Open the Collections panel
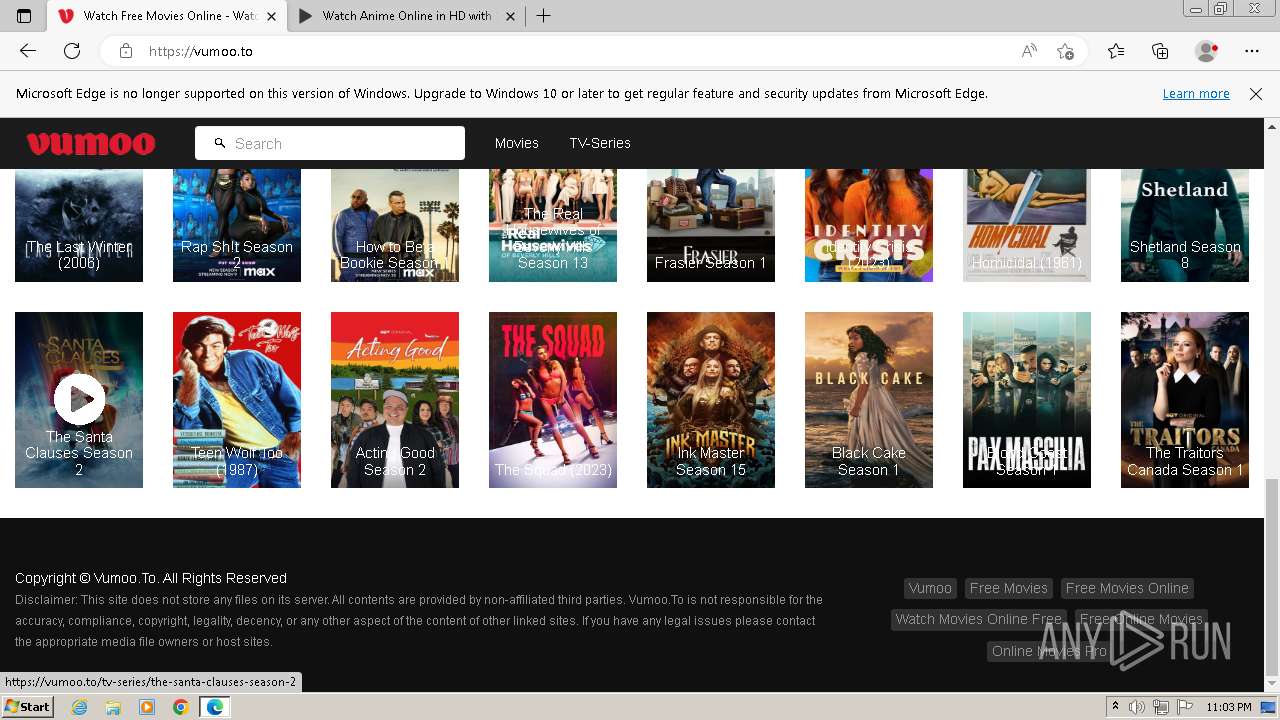The width and height of the screenshot is (1280, 720). click(x=1160, y=51)
